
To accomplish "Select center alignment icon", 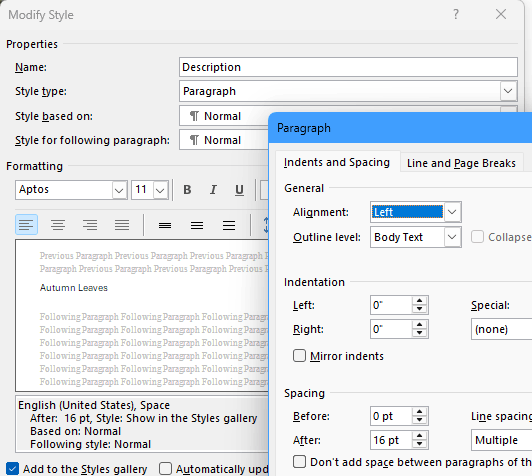I will point(58,225).
